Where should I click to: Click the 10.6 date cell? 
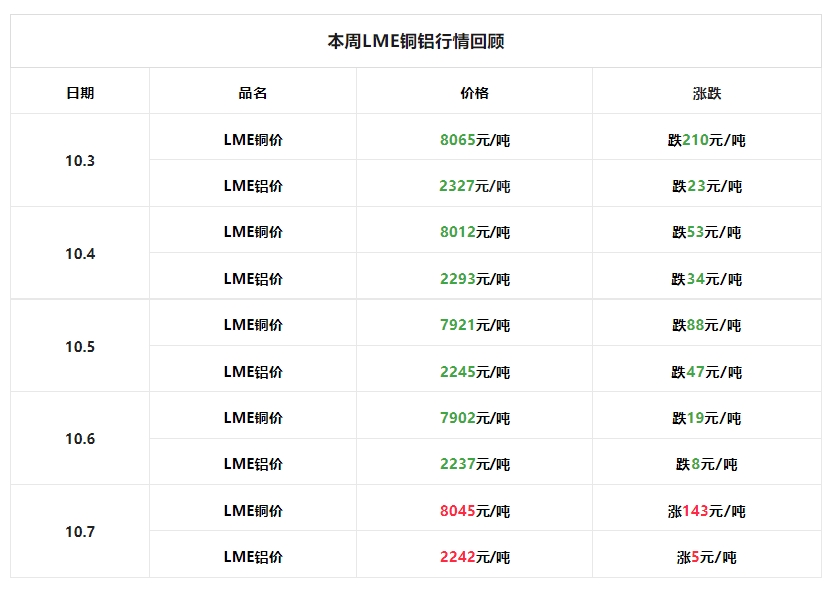pyautogui.click(x=80, y=439)
